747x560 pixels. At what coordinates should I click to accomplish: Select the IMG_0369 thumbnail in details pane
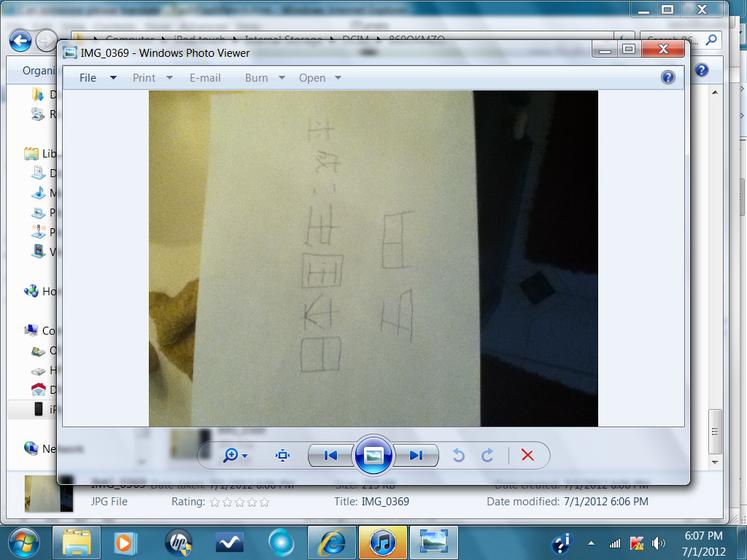49,493
